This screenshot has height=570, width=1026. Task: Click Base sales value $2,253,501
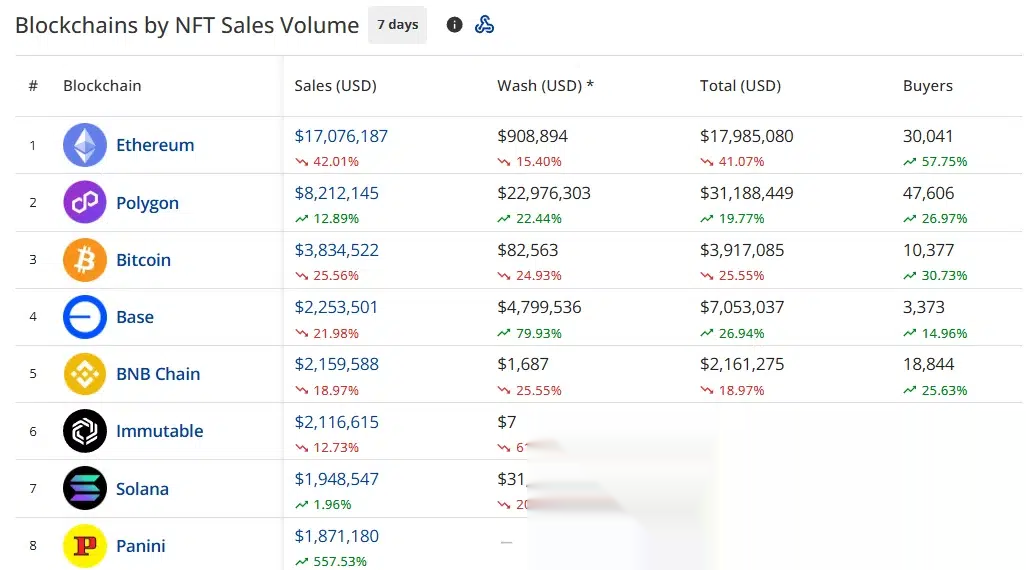(336, 307)
